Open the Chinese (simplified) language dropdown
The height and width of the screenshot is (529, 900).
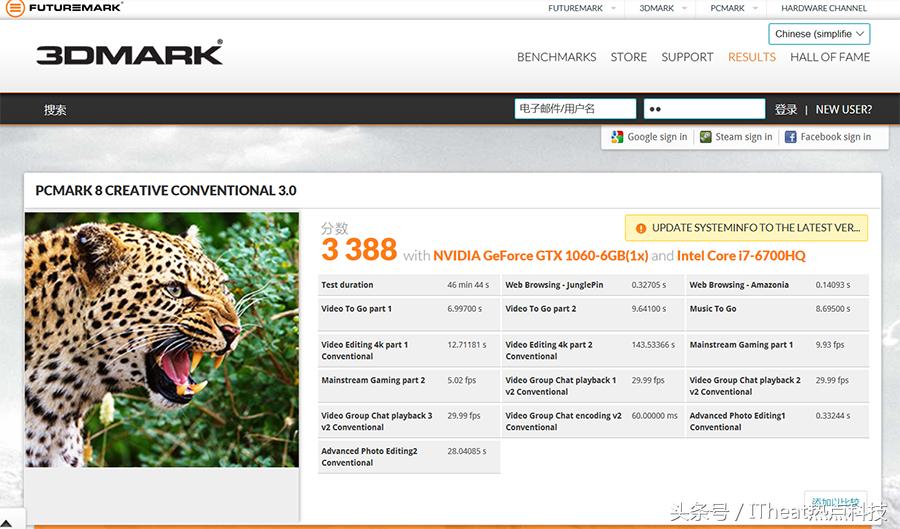[819, 34]
